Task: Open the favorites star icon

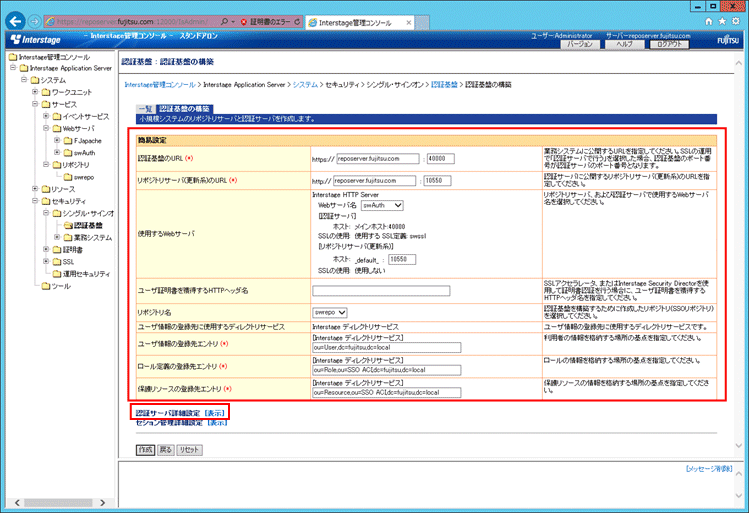Action: 722,21
